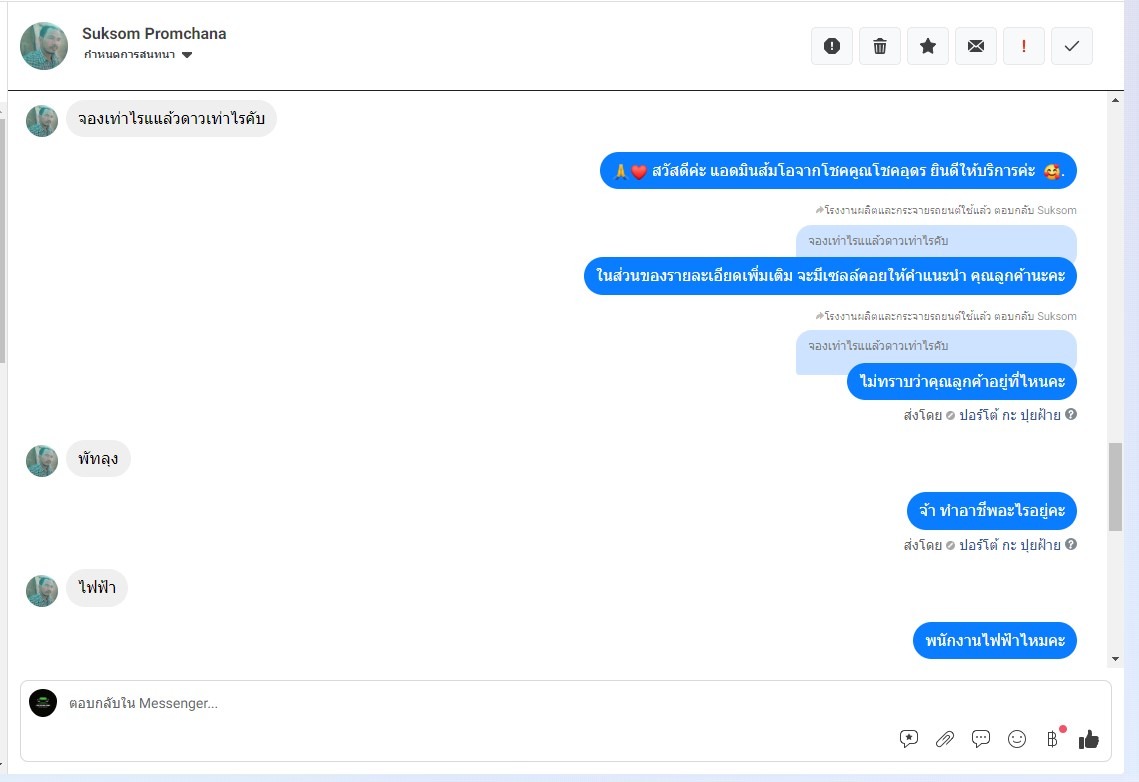
Task: Click the baht payment icon
Action: pos(1052,739)
